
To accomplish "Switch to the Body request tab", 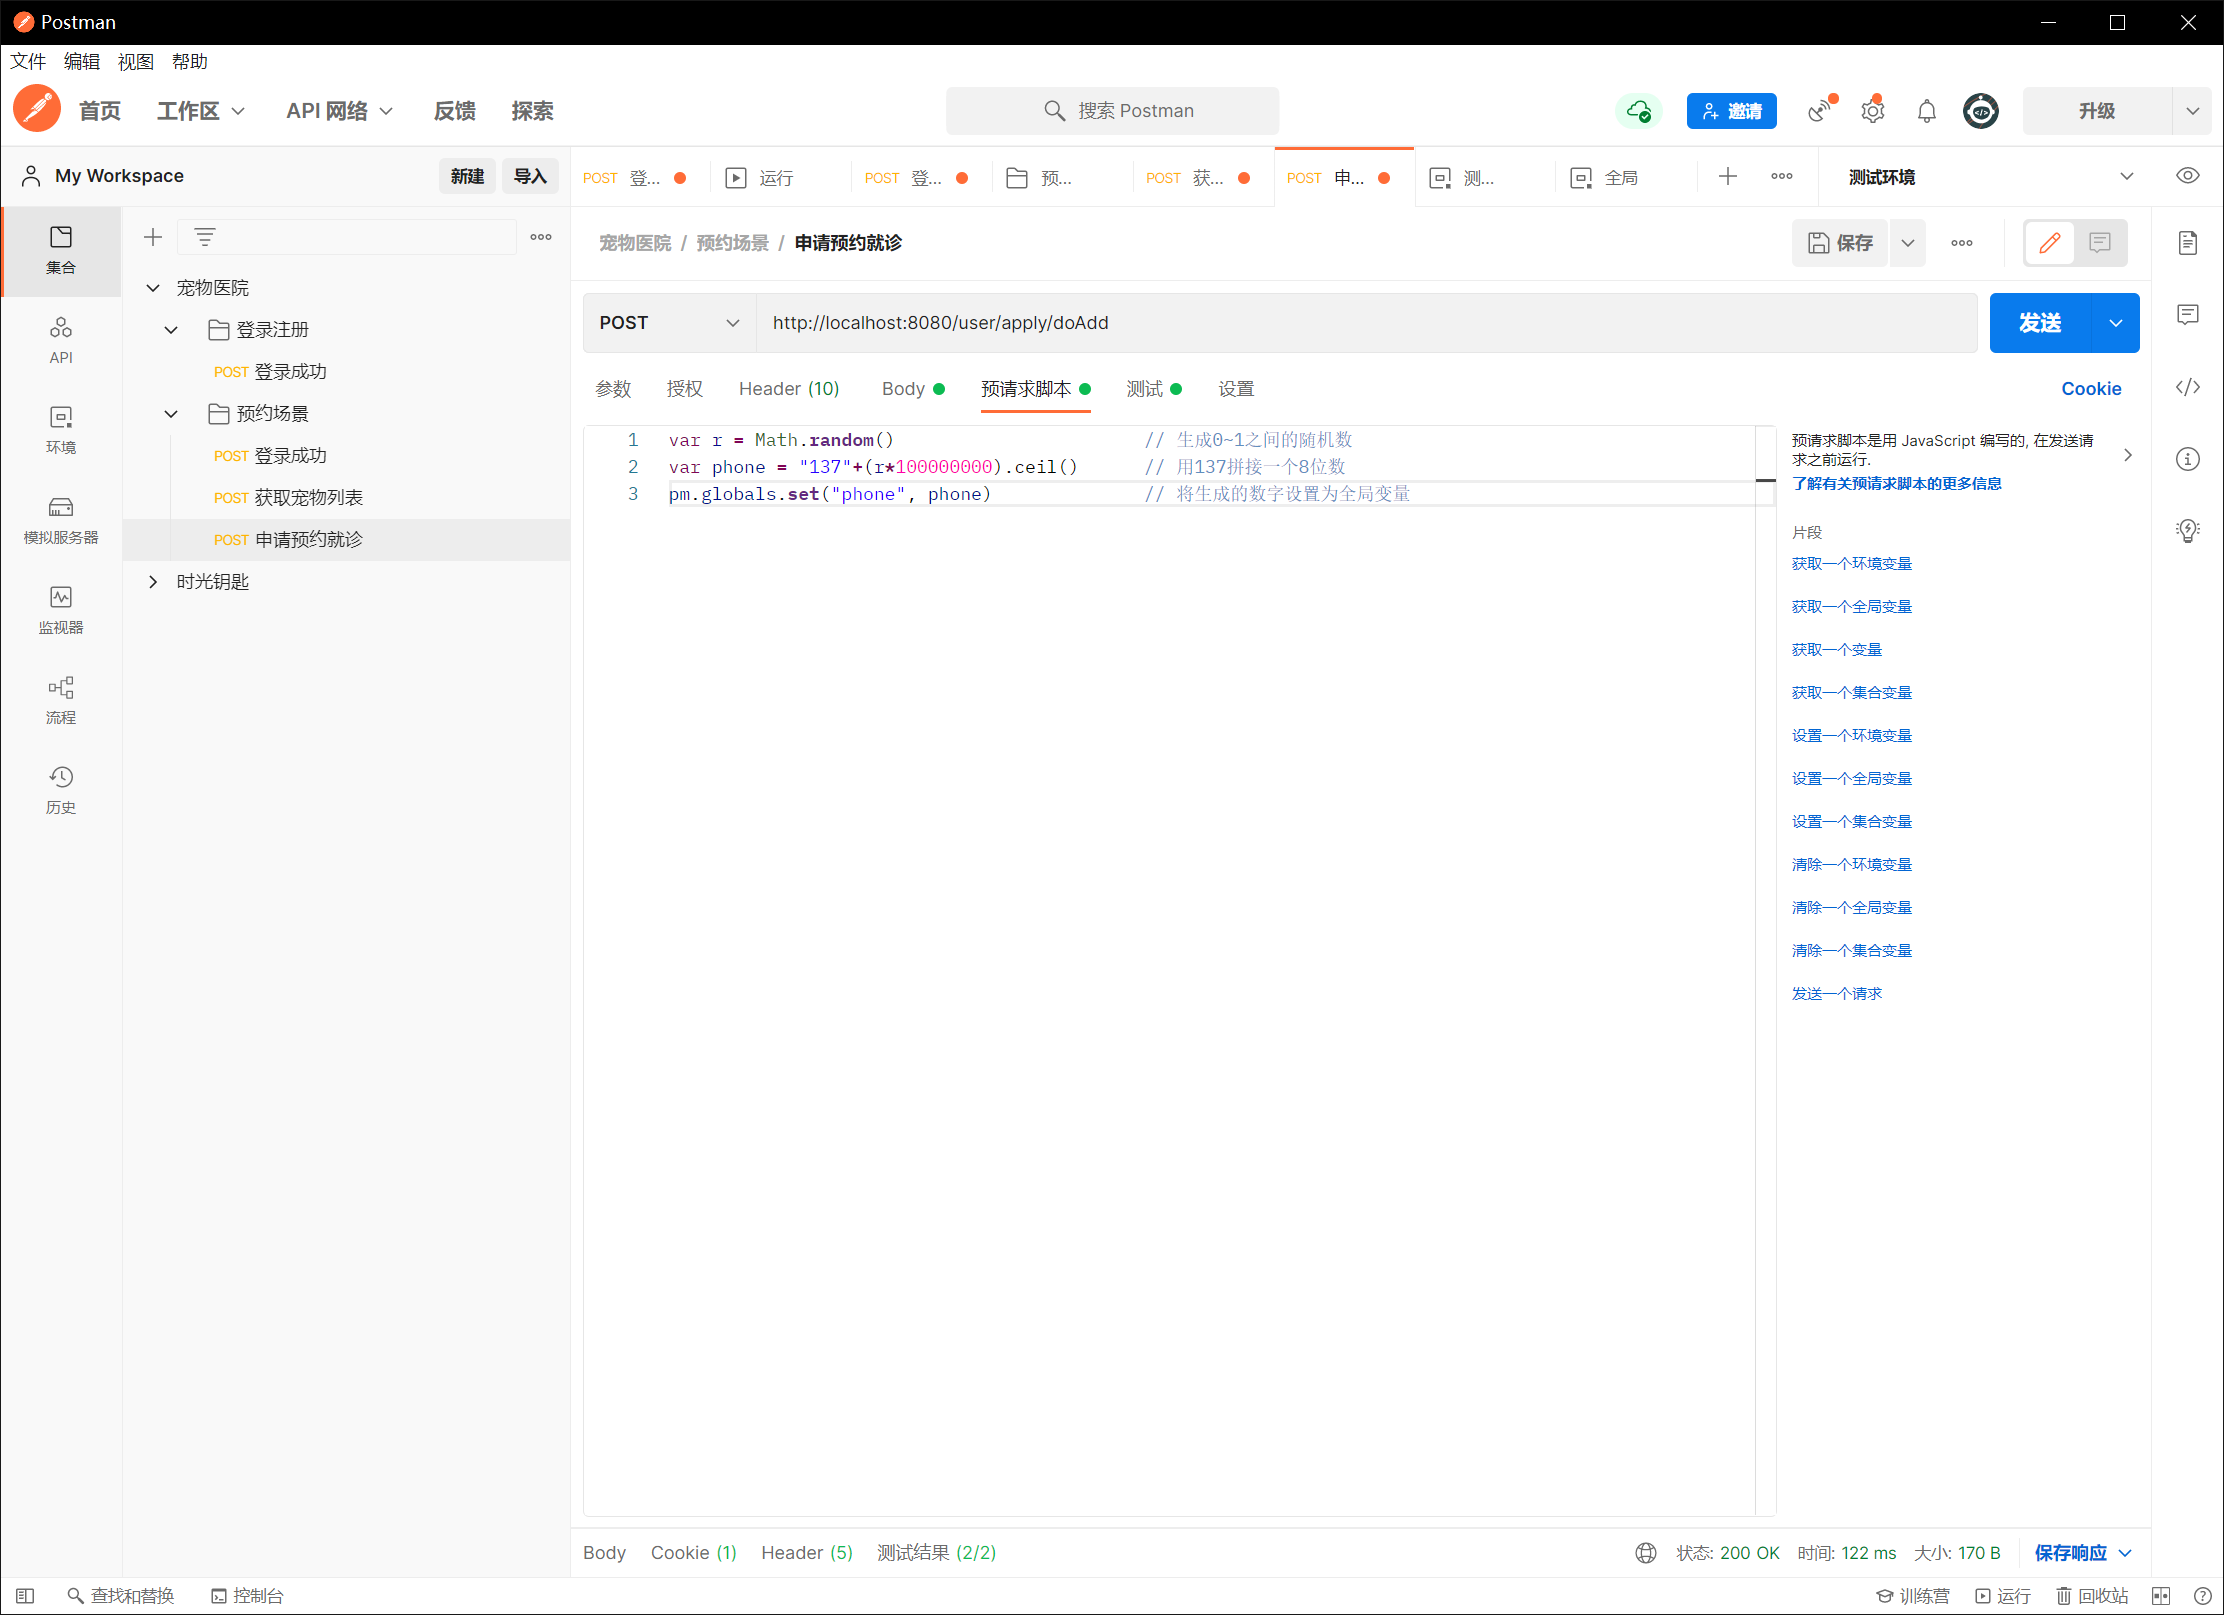I will click(903, 389).
